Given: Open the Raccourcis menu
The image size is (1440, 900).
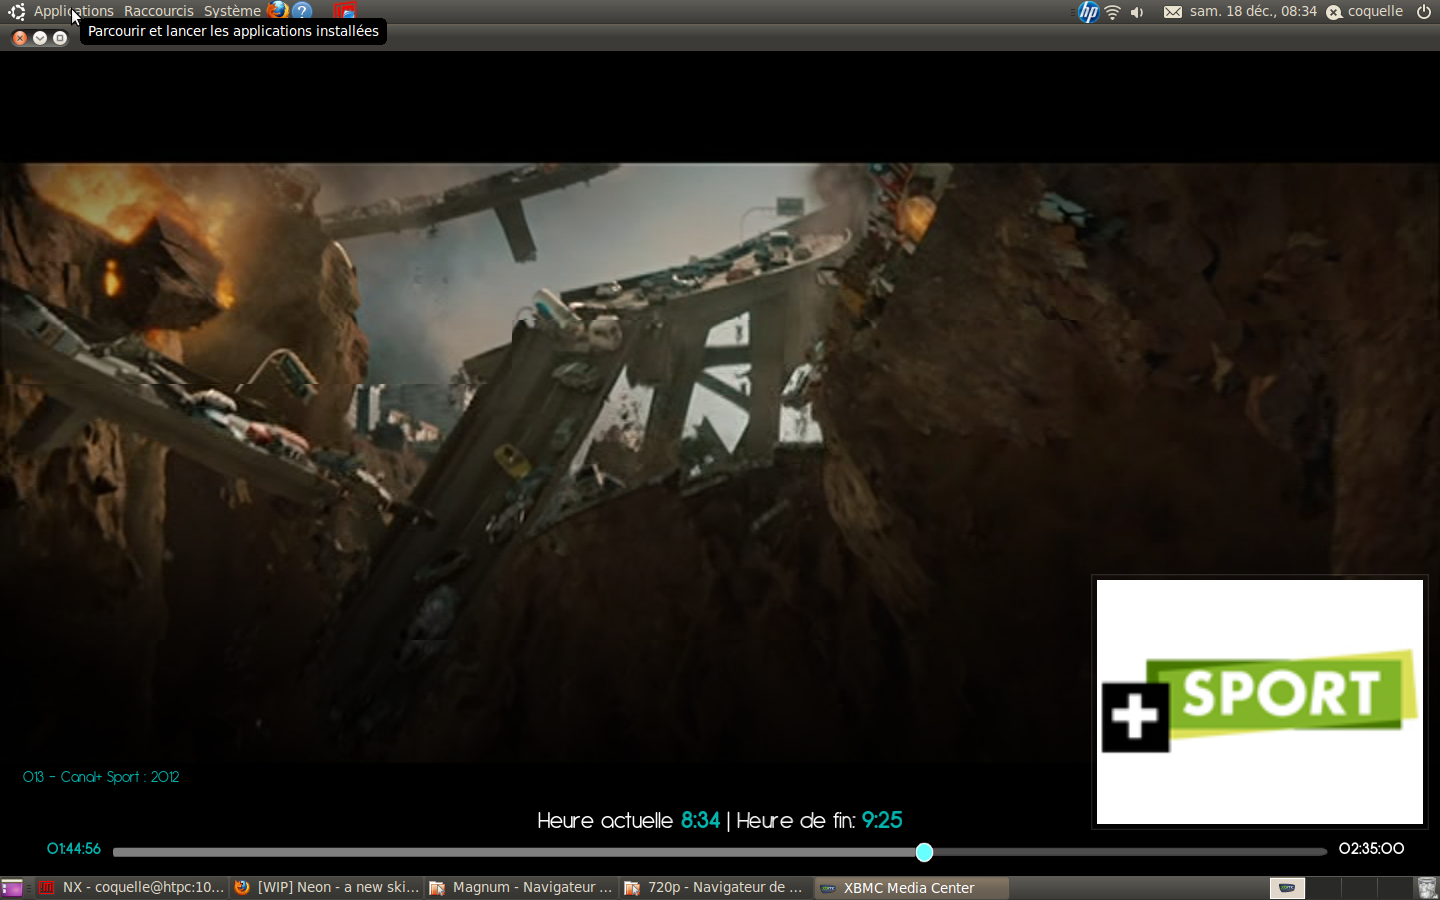Looking at the screenshot, I should (x=159, y=11).
